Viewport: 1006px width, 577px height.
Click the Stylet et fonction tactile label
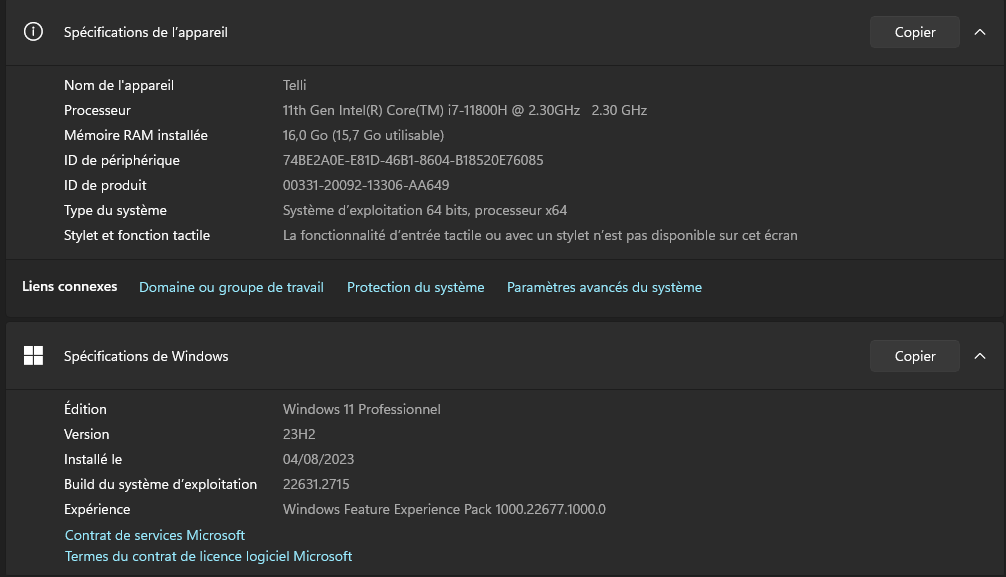tap(137, 236)
